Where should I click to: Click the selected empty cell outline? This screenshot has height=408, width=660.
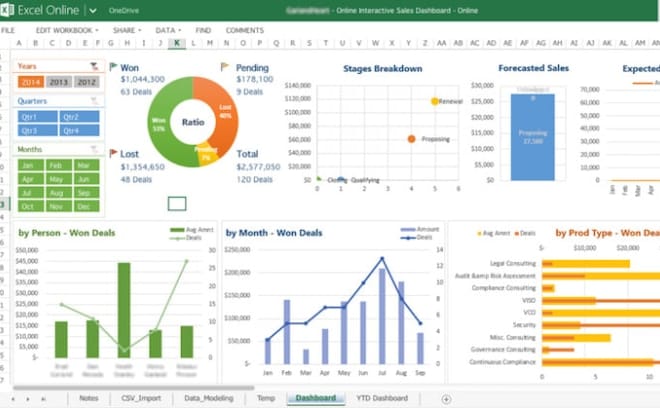[x=177, y=204]
